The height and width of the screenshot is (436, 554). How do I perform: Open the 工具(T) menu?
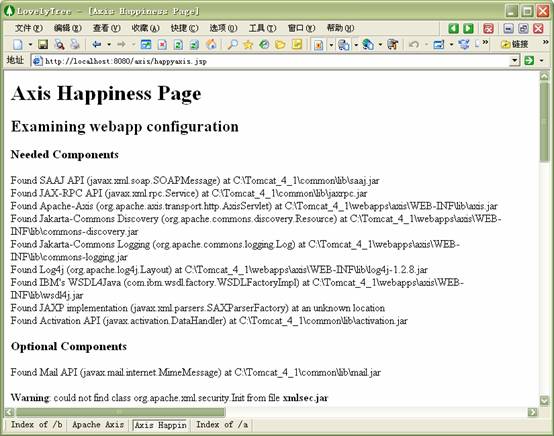click(262, 28)
